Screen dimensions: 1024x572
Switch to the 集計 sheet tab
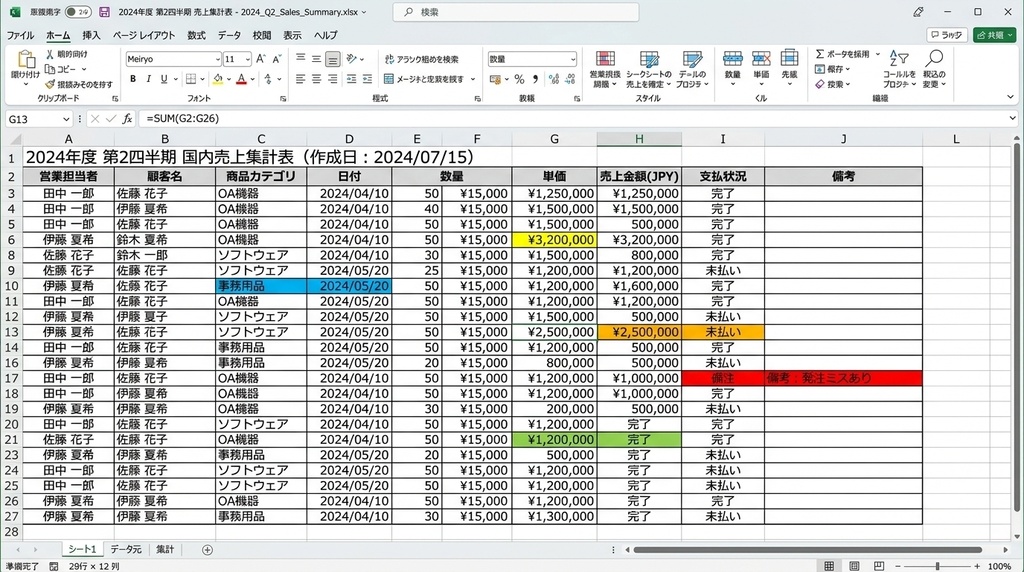point(165,550)
